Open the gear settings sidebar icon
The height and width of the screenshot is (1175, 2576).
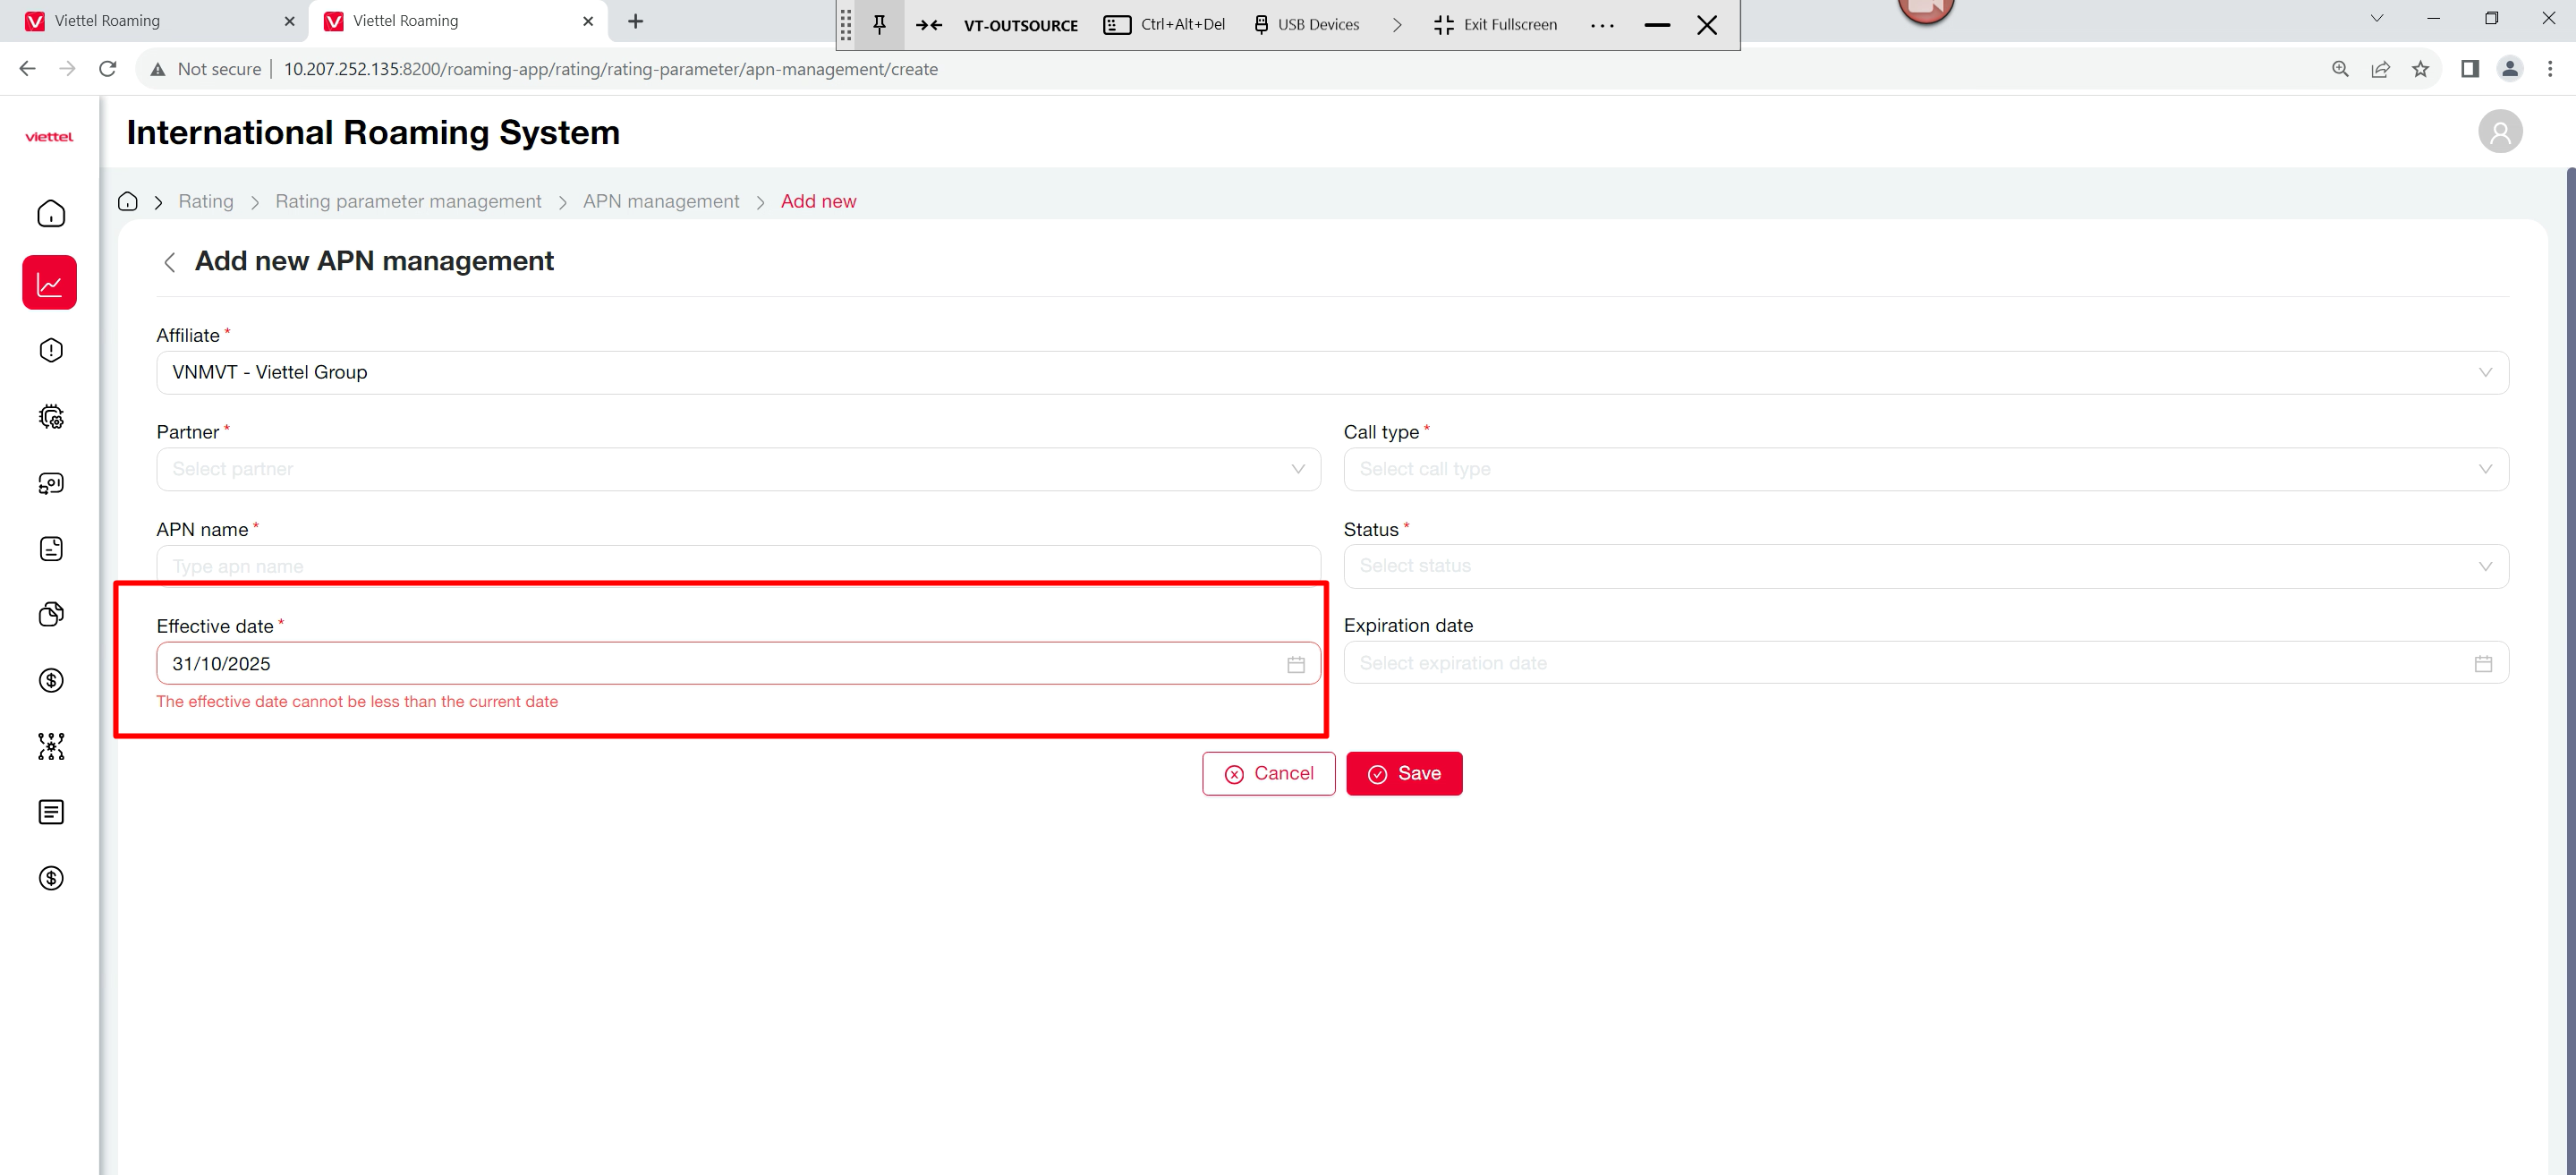tap(51, 417)
